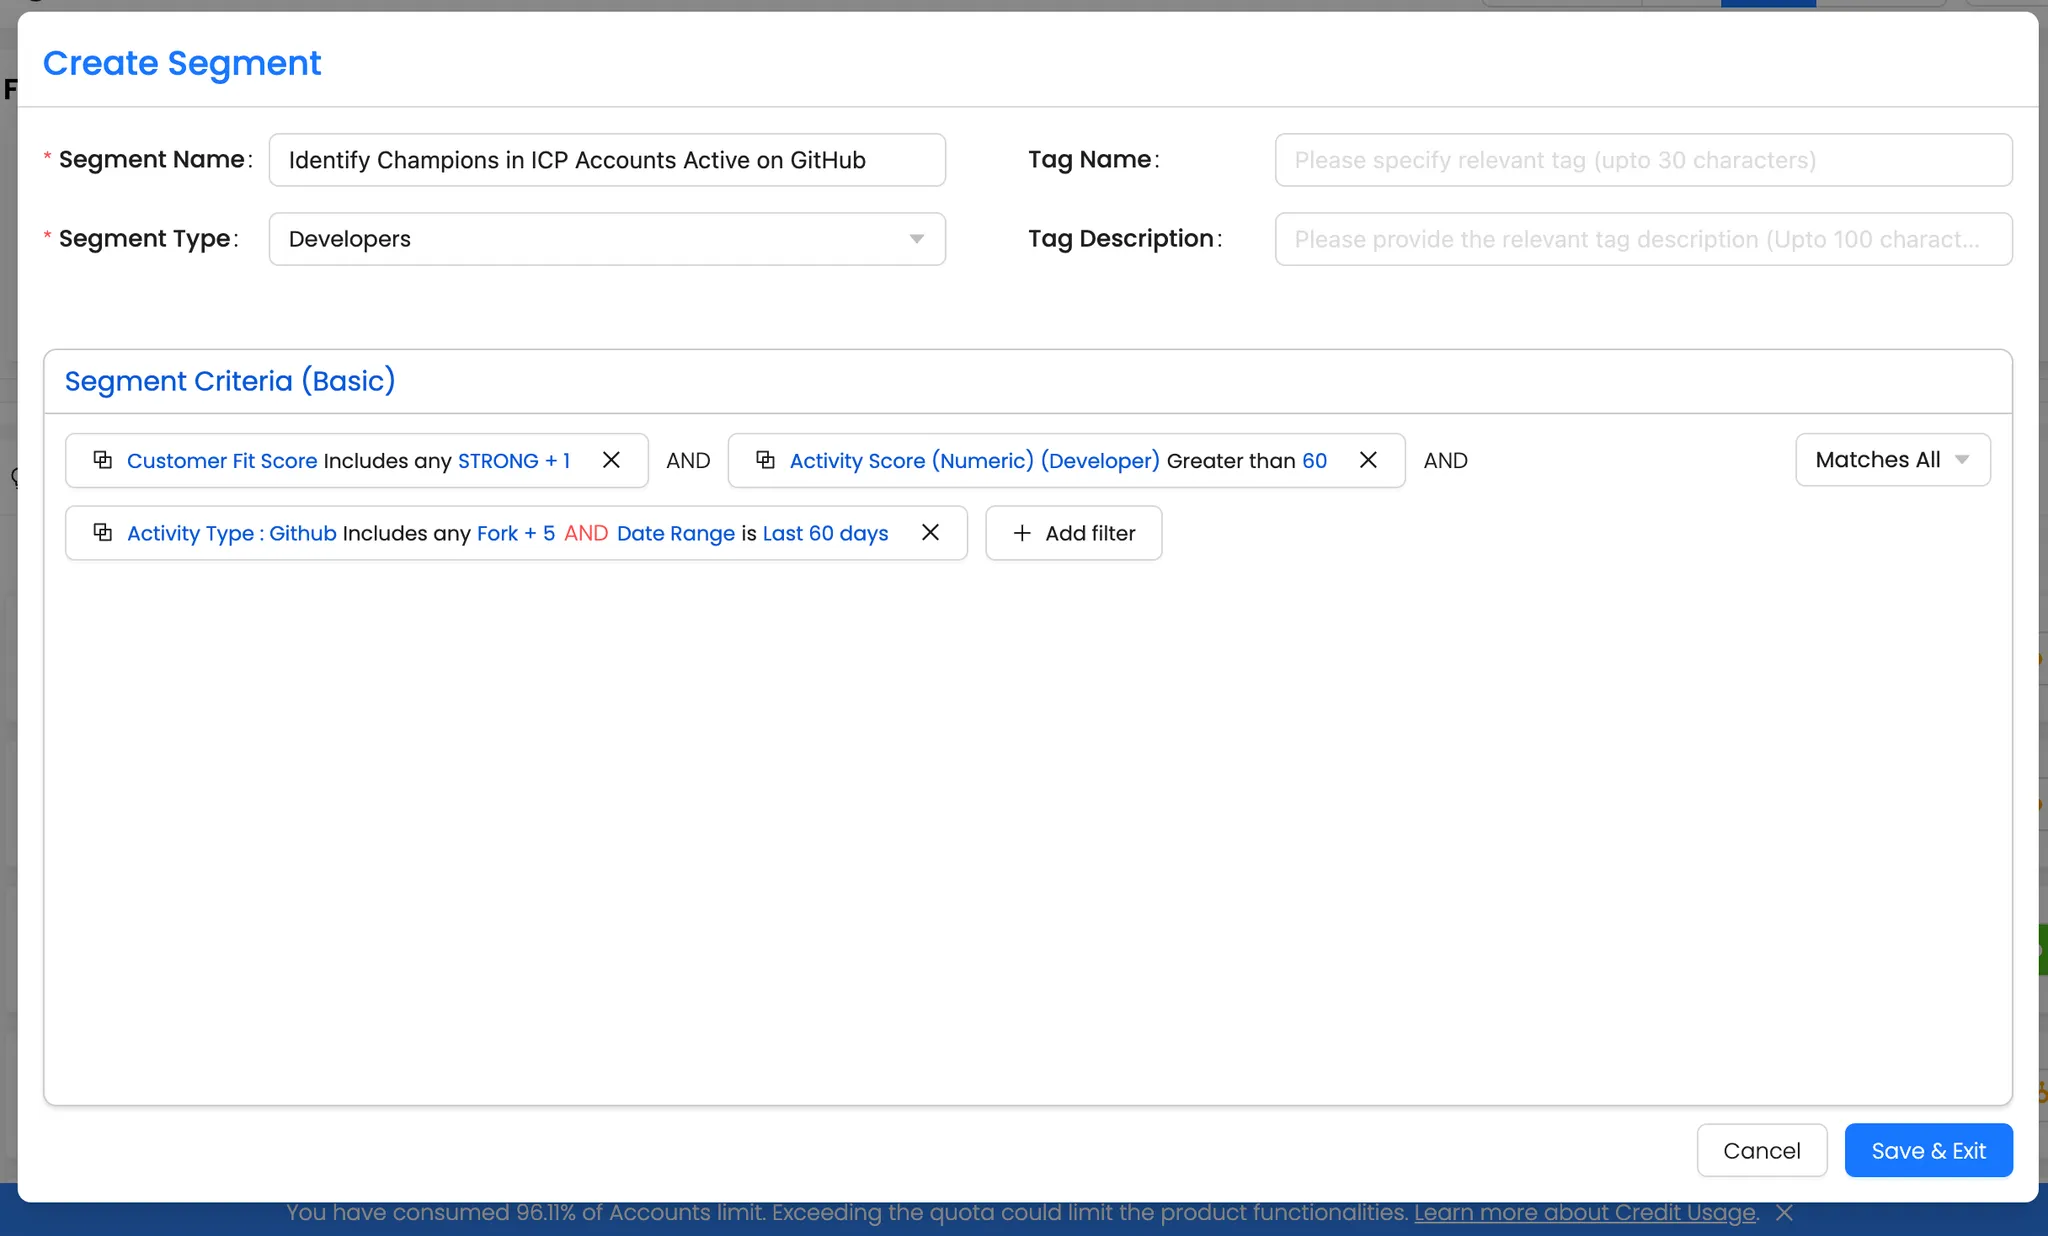2048x1236 pixels.
Task: Cancel segment creation
Action: tap(1761, 1151)
